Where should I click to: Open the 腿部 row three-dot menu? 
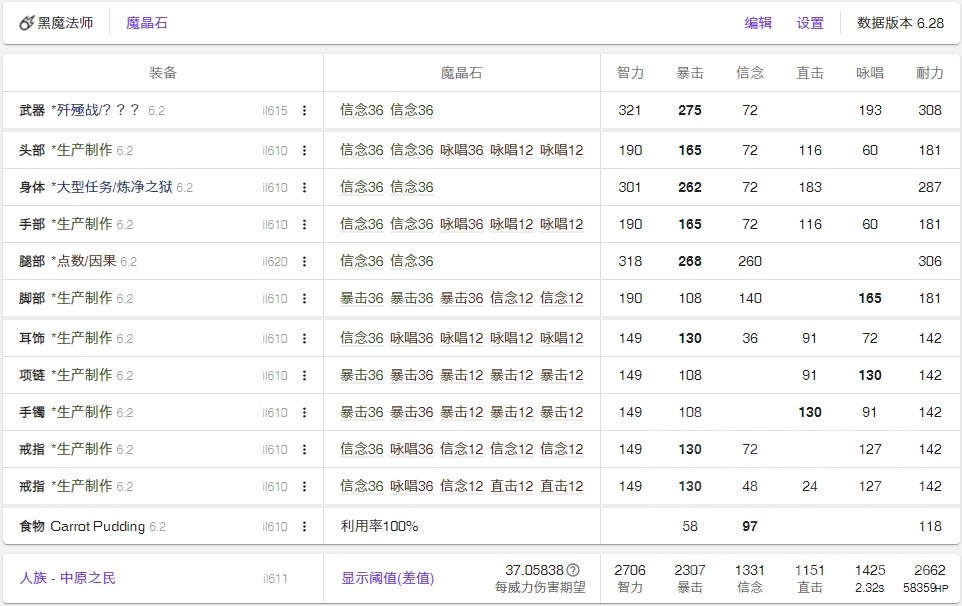305,262
